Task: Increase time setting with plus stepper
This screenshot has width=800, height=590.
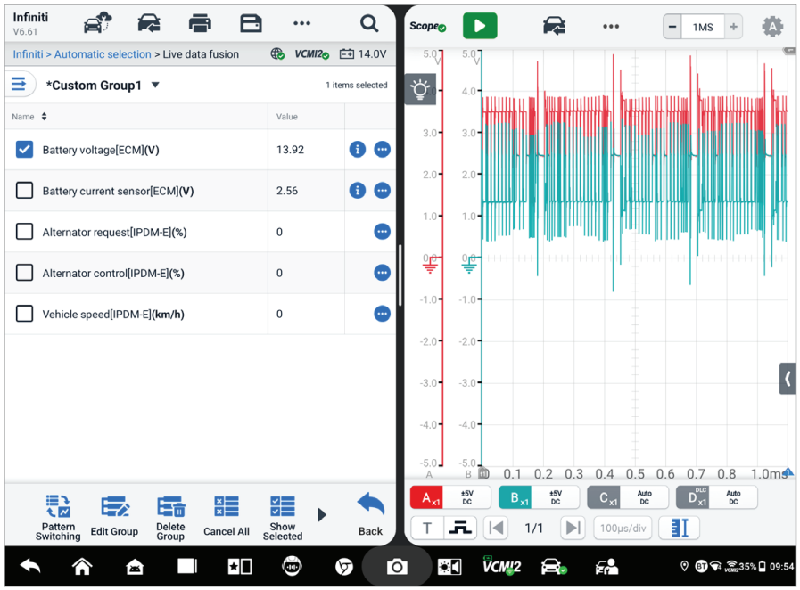Action: [734, 27]
